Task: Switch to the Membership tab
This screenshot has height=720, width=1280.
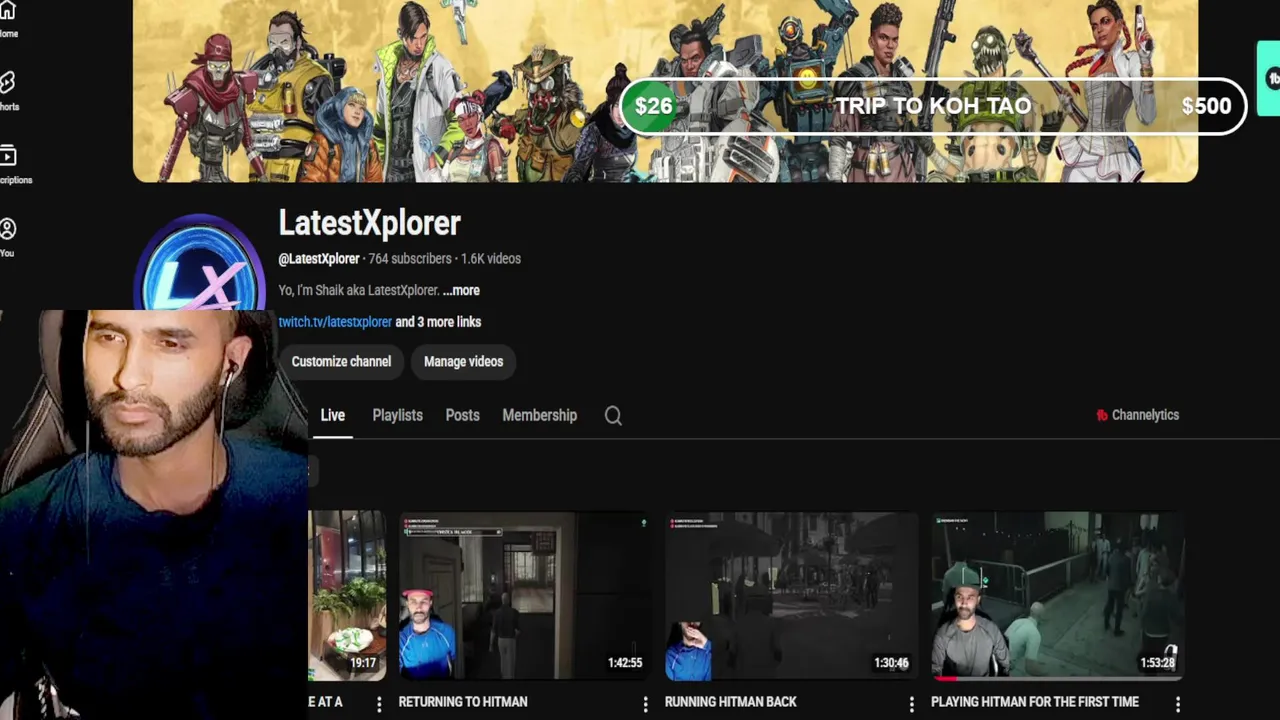Action: 539,415
